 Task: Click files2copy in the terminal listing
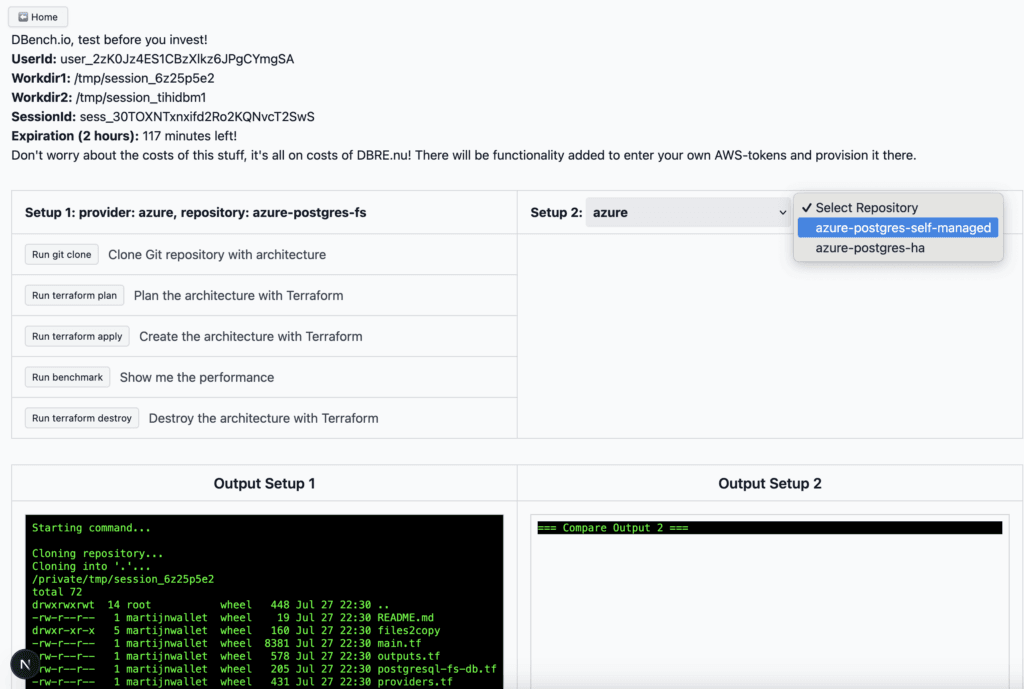pyautogui.click(x=409, y=630)
